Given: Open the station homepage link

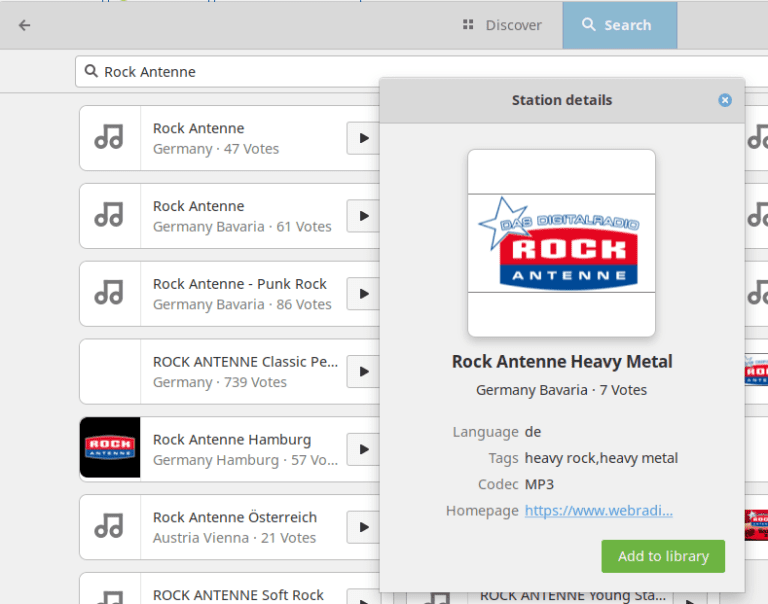Looking at the screenshot, I should [598, 510].
